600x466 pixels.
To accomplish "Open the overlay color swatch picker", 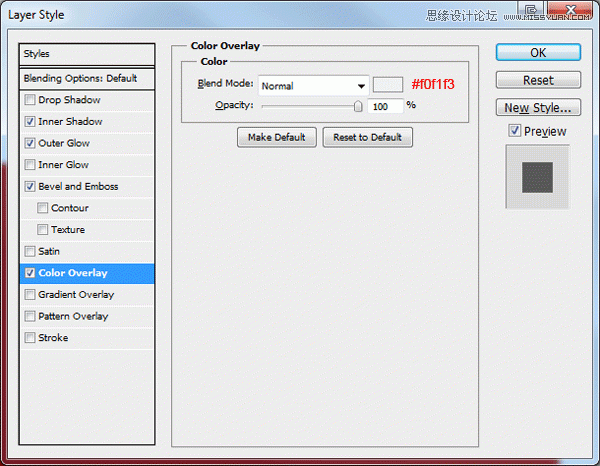I will pos(388,85).
